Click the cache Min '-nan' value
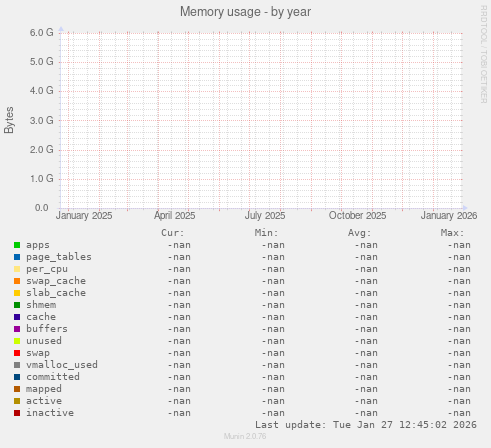 point(273,317)
